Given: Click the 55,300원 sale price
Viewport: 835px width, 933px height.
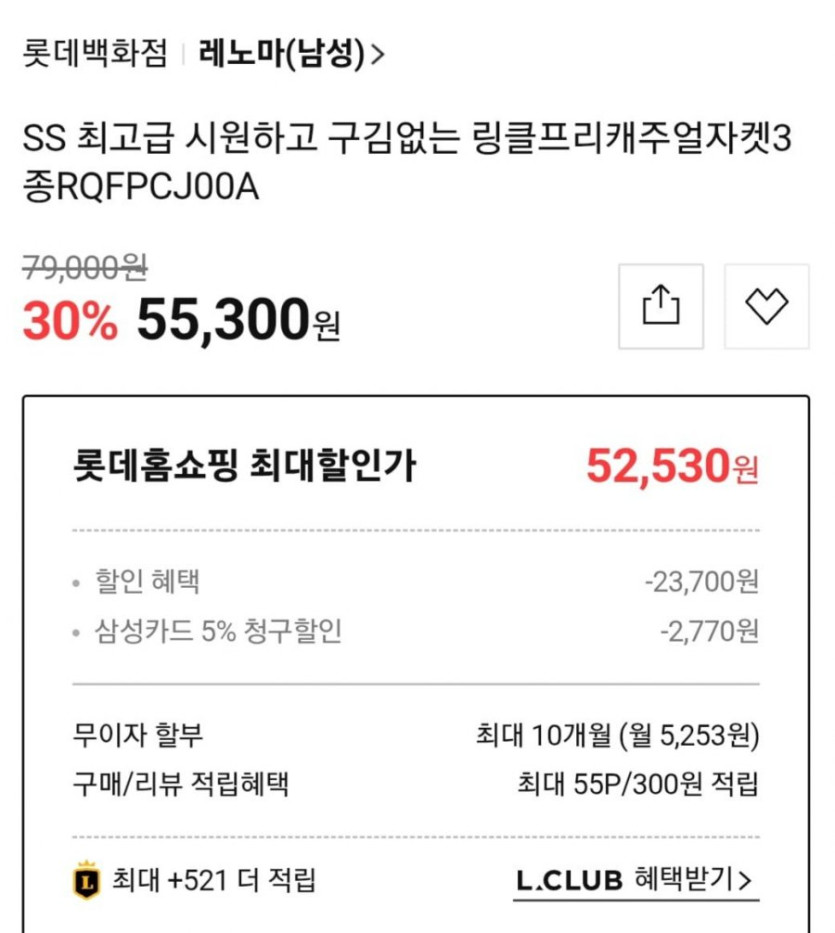Looking at the screenshot, I should [x=238, y=321].
